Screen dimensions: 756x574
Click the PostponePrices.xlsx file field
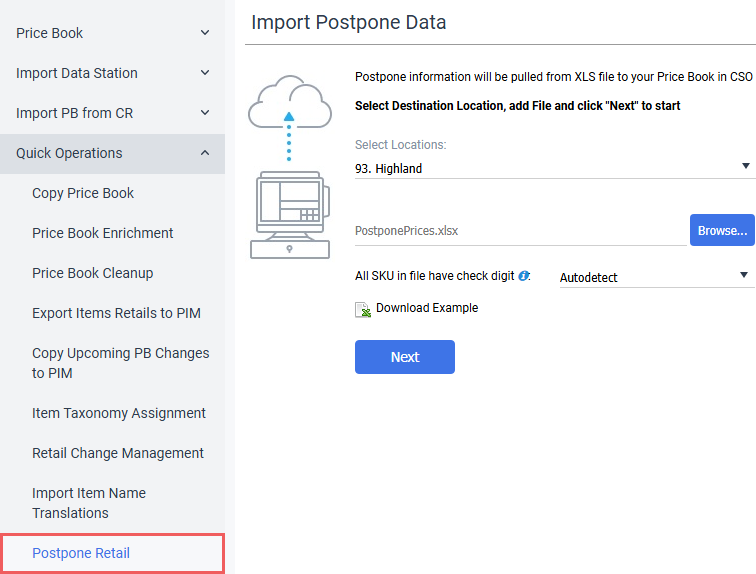pyautogui.click(x=519, y=231)
